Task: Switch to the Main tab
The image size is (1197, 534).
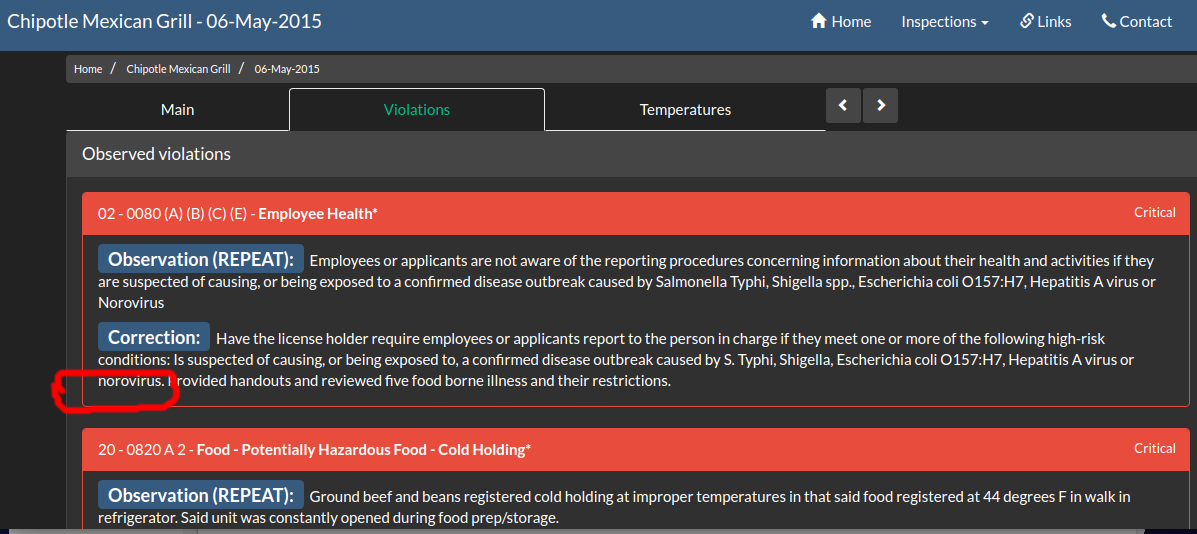Action: tap(177, 110)
